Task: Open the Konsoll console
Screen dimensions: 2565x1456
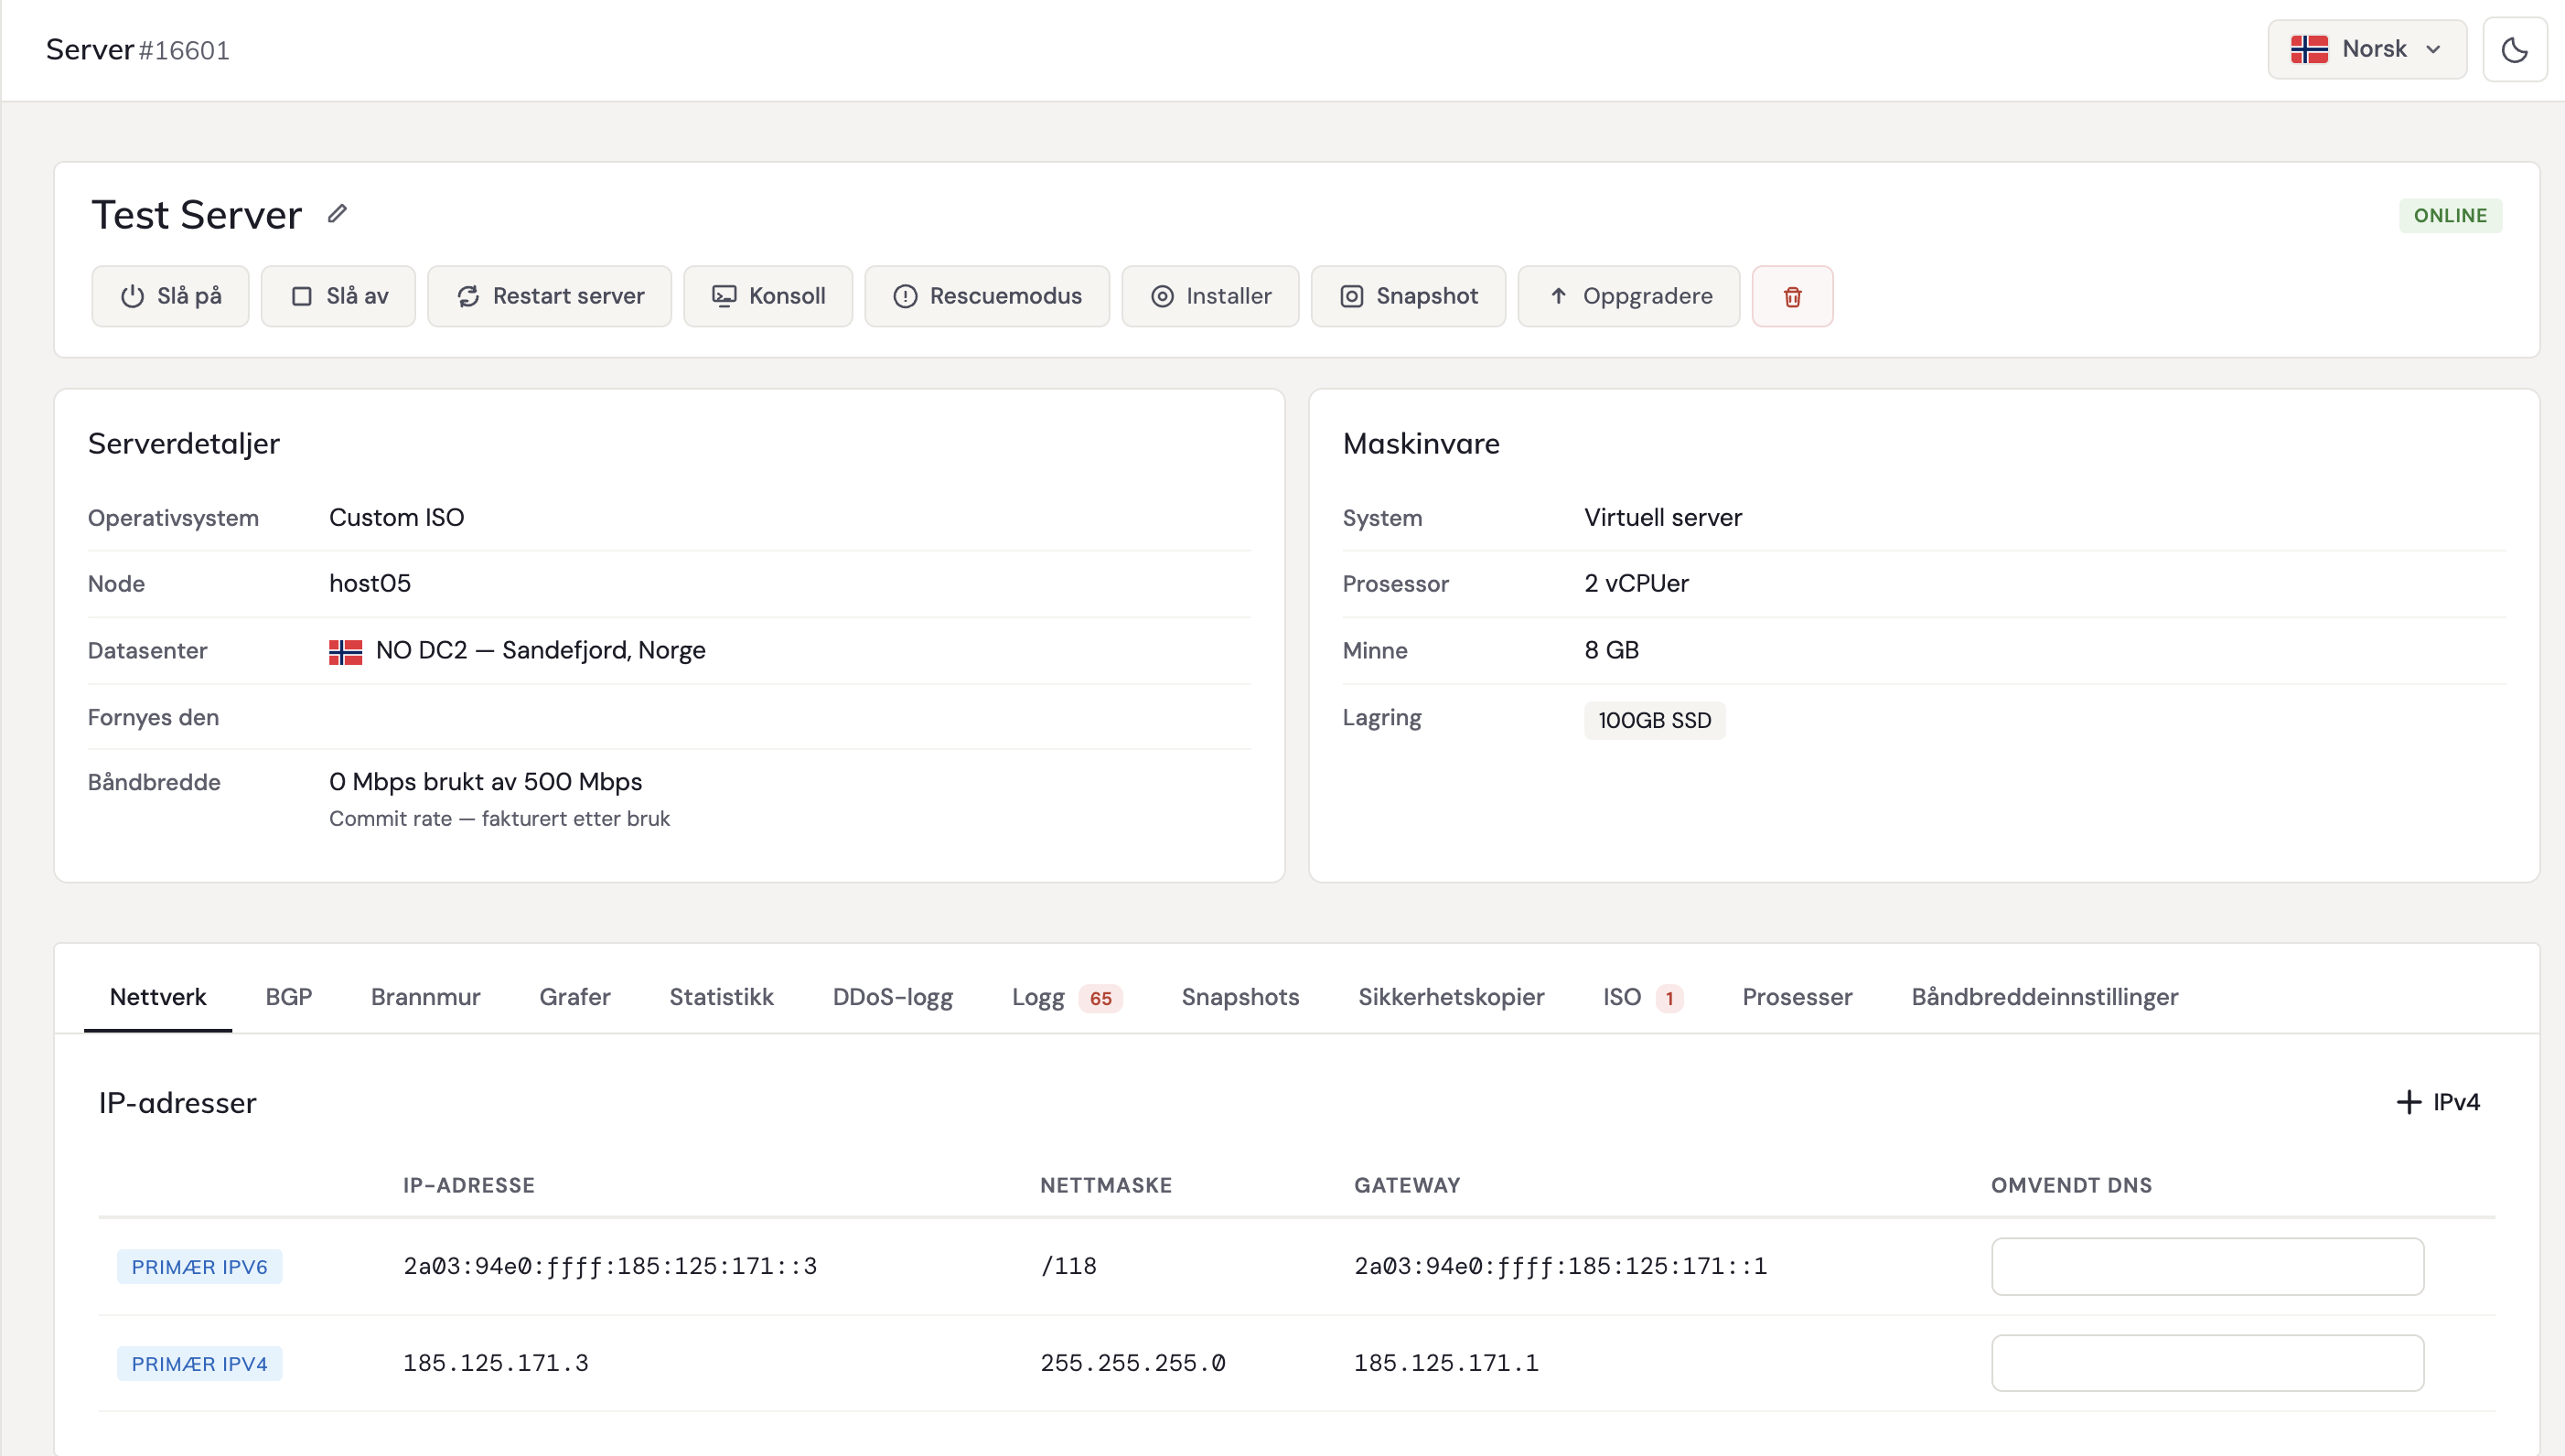Action: (x=768, y=296)
